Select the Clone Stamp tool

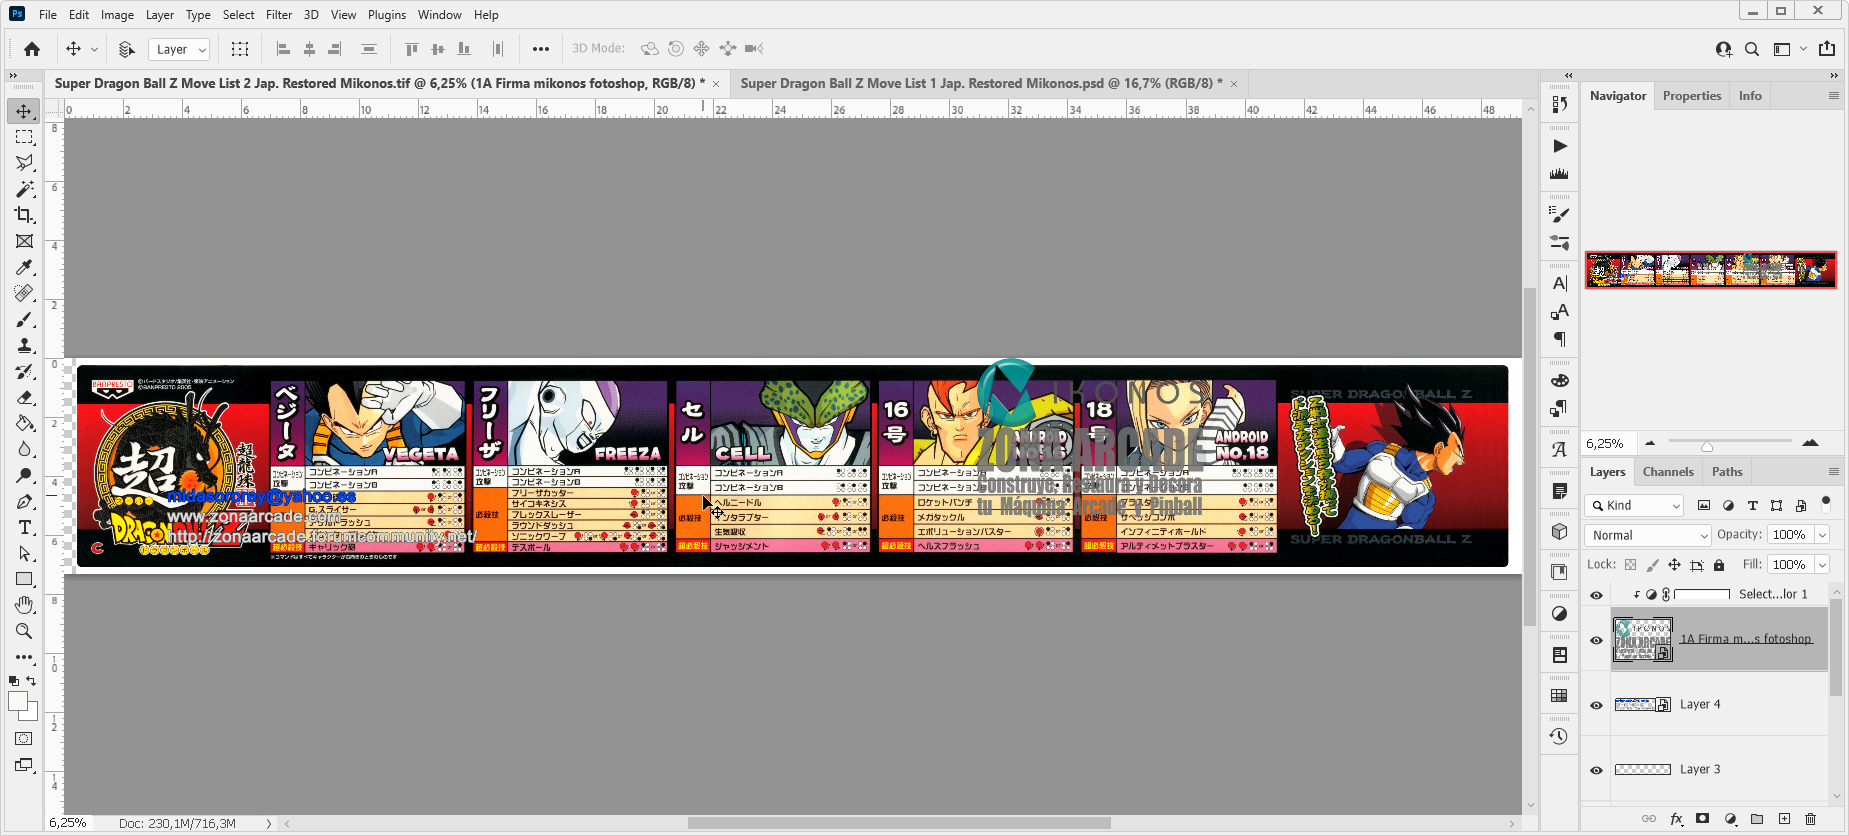click(x=24, y=345)
